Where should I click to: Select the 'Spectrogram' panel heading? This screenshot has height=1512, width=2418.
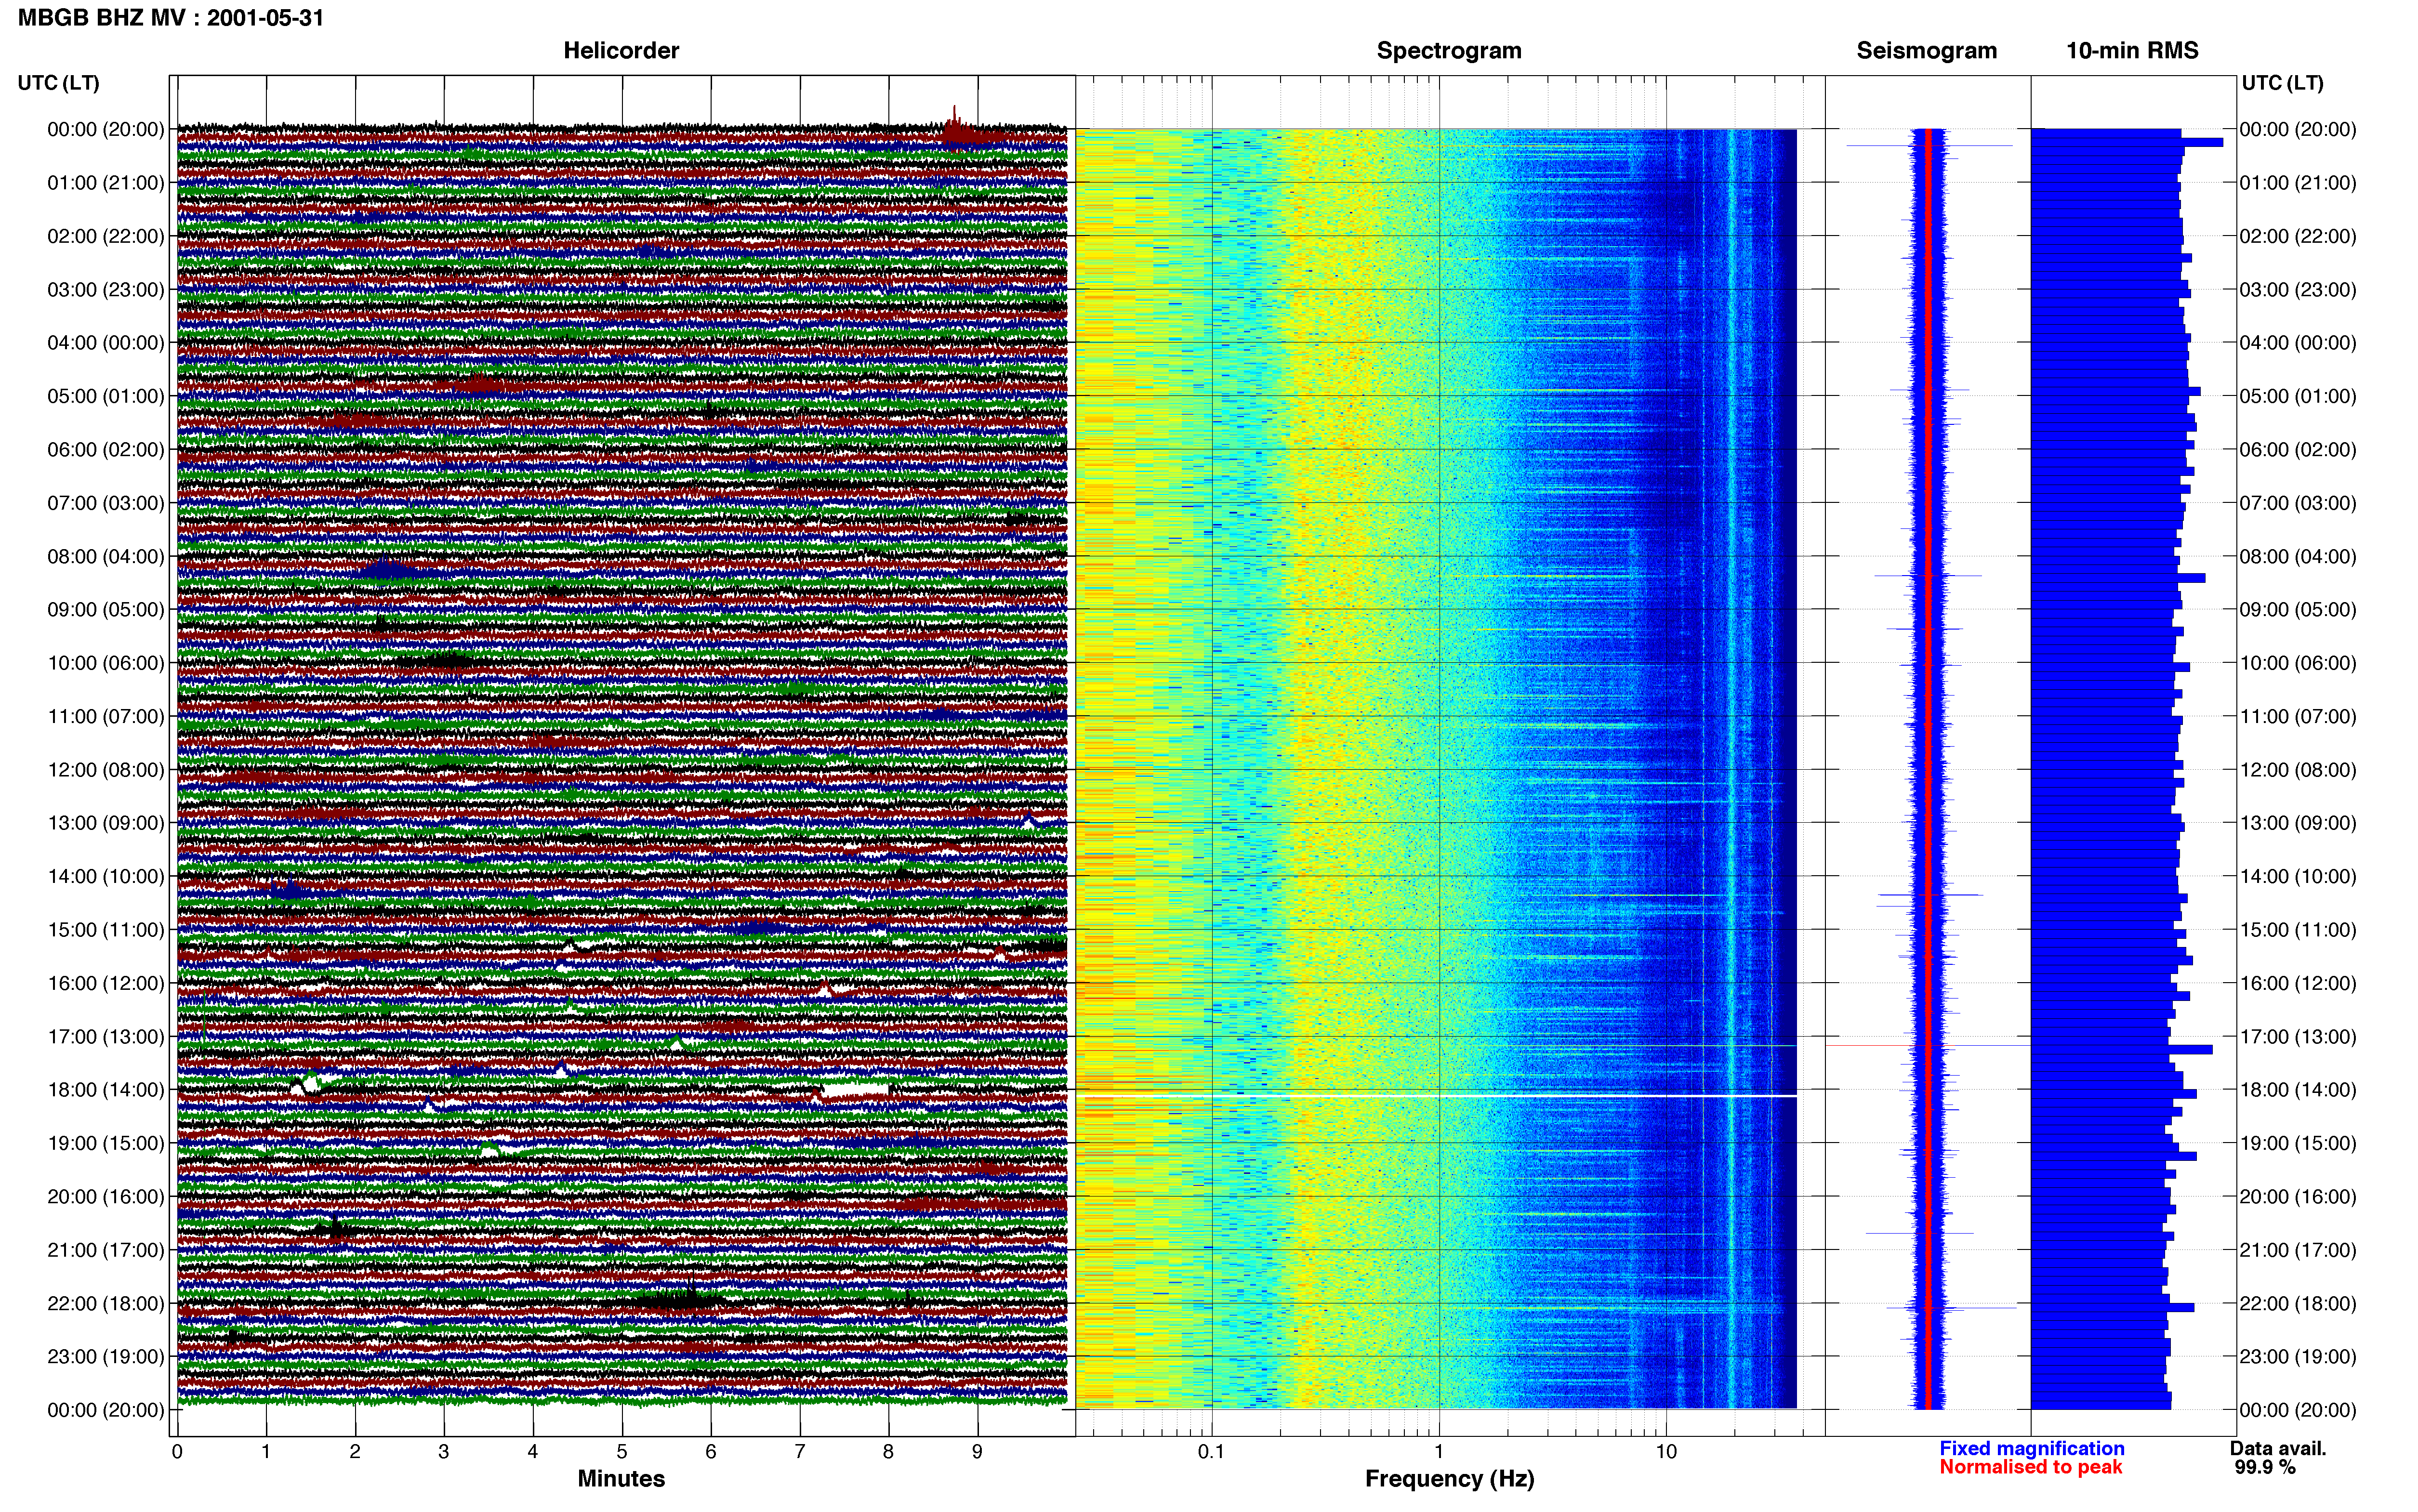tap(1449, 50)
